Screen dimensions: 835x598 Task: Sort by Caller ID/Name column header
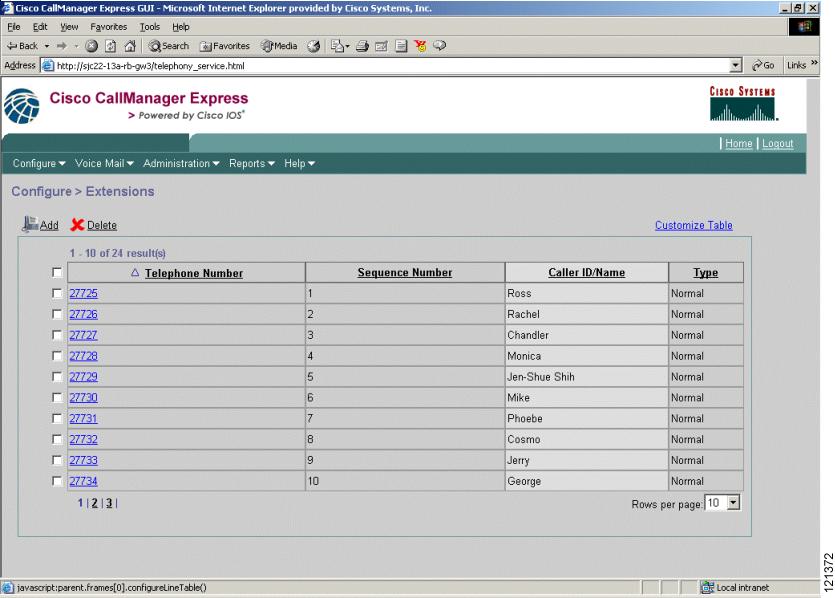tap(586, 273)
